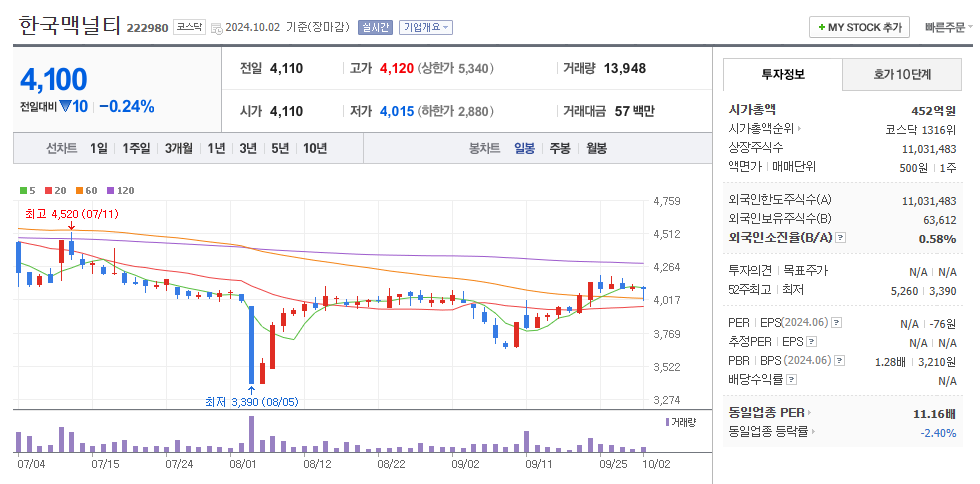Image resolution: width=980 pixels, height=484 pixels.
Task: Click the 상장주식수 value 11,031,483
Action: 929,149
